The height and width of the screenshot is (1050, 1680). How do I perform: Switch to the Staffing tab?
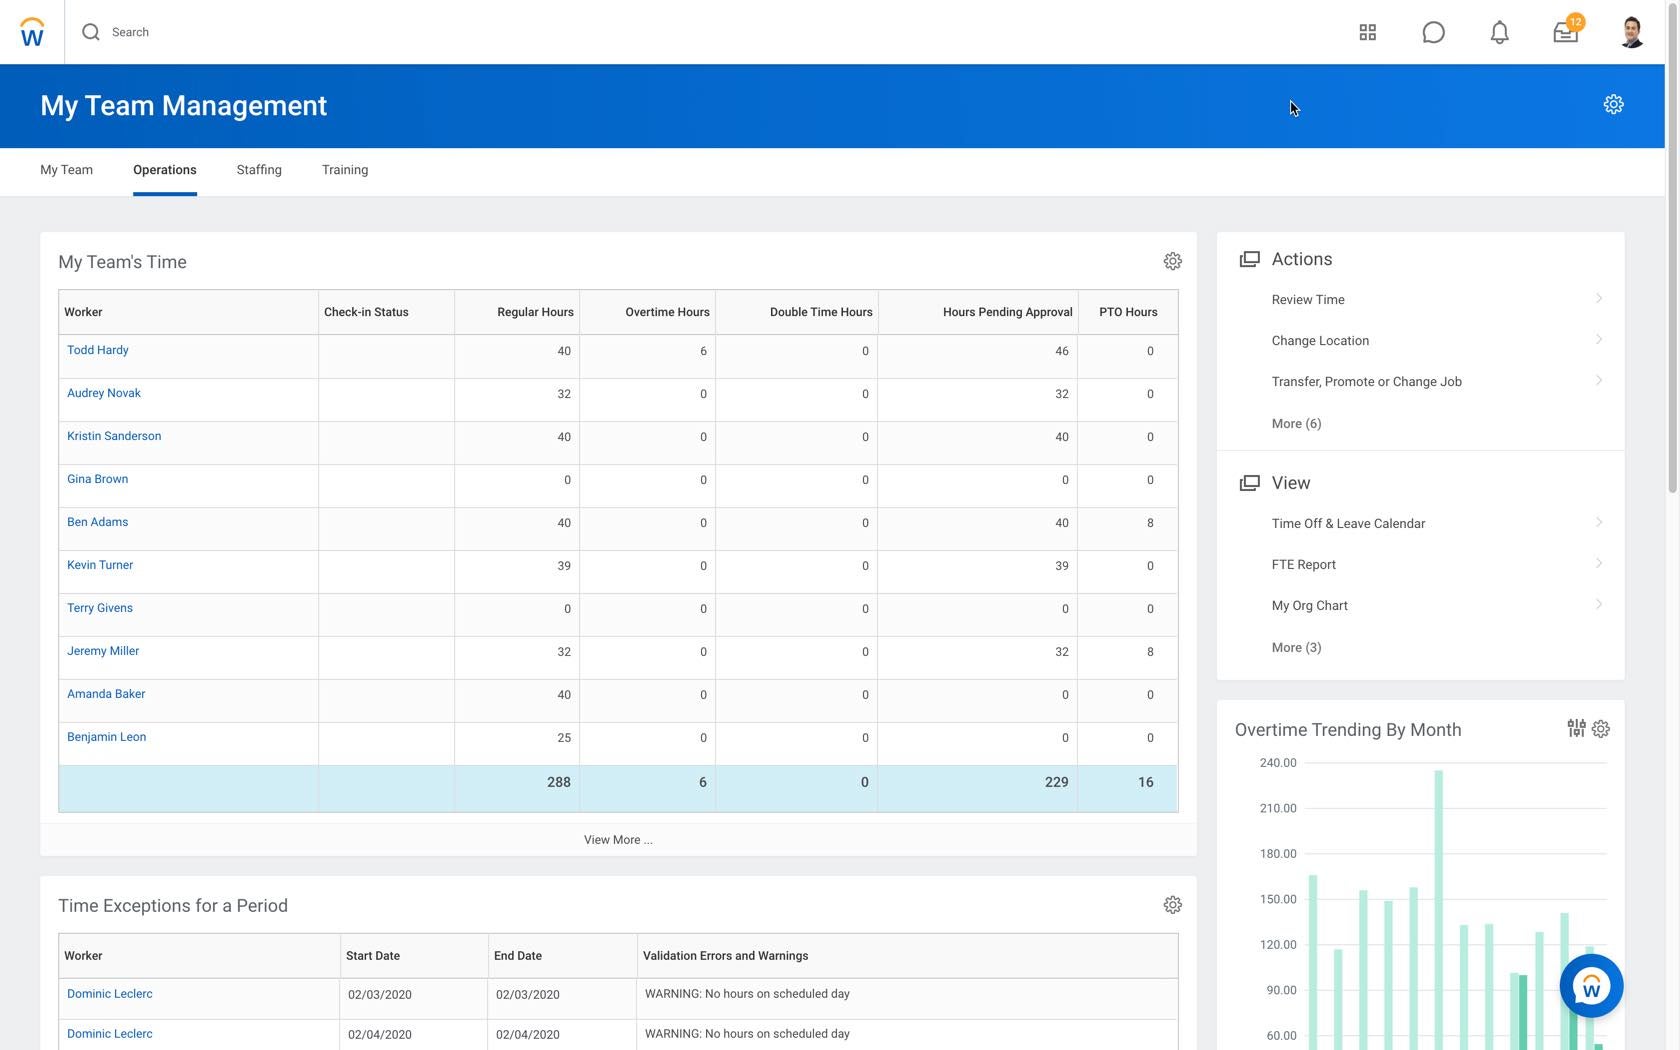coord(259,170)
